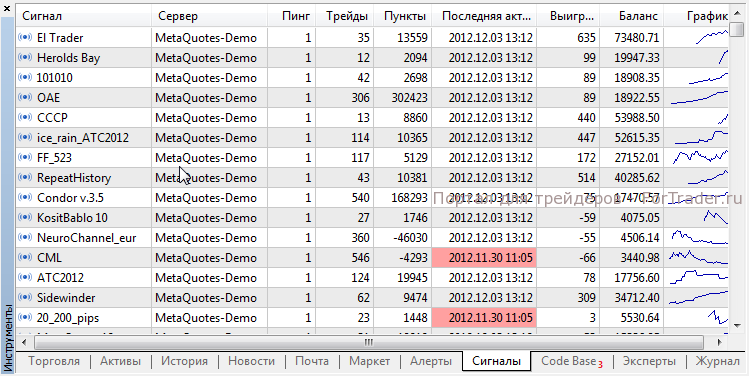Select the OAE signal name
Image resolution: width=749 pixels, height=376 pixels.
(48, 98)
